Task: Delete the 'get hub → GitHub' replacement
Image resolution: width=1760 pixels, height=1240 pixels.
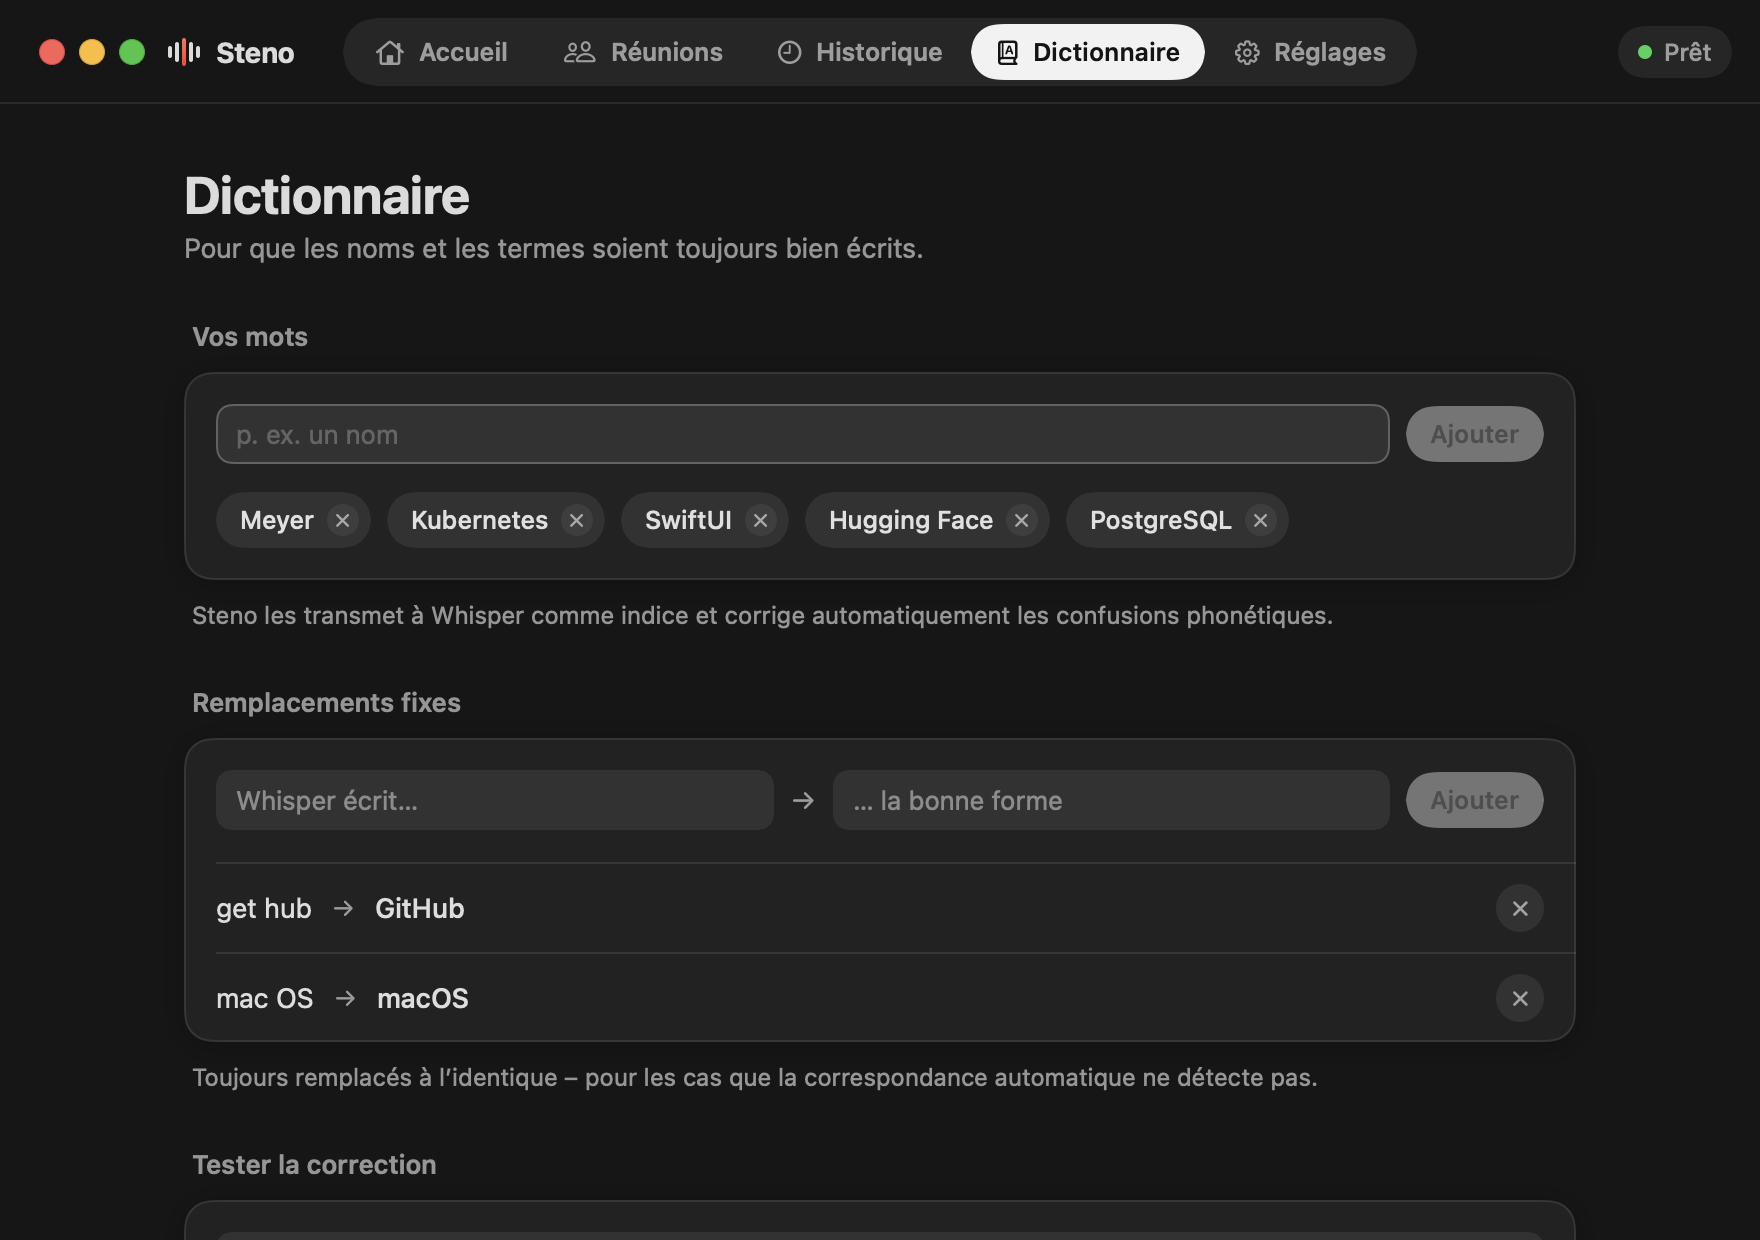Action: [x=1520, y=908]
